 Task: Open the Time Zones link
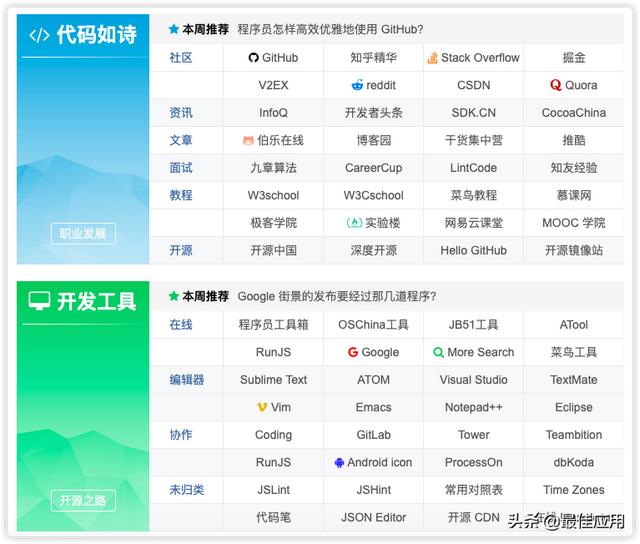coord(574,490)
